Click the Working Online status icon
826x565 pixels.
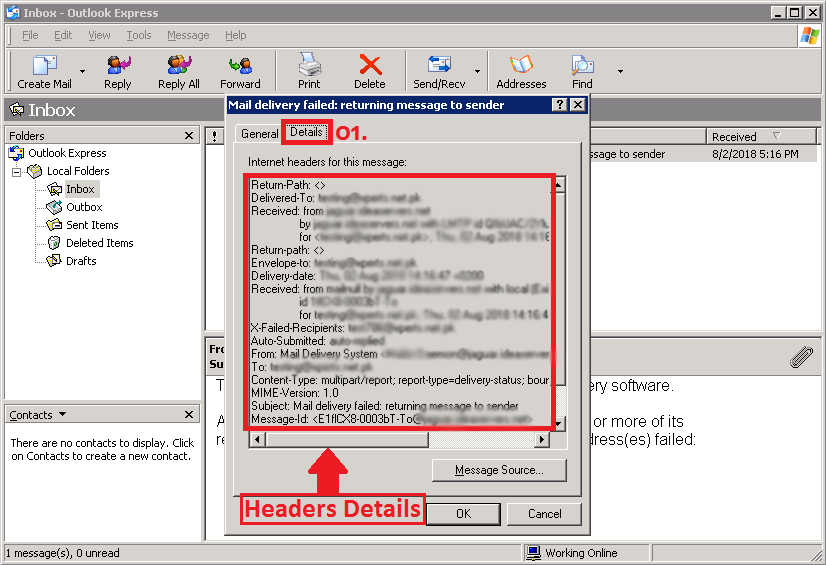click(x=534, y=552)
